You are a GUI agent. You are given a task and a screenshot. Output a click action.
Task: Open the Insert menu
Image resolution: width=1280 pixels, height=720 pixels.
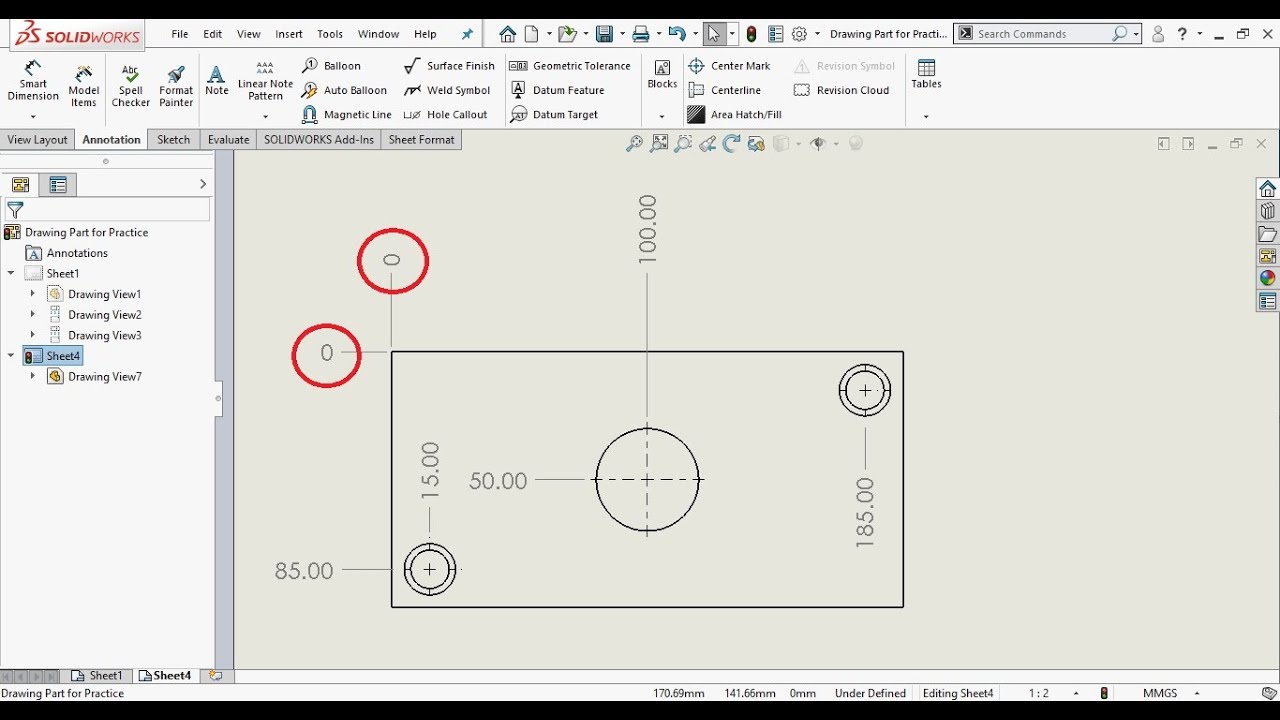point(289,34)
